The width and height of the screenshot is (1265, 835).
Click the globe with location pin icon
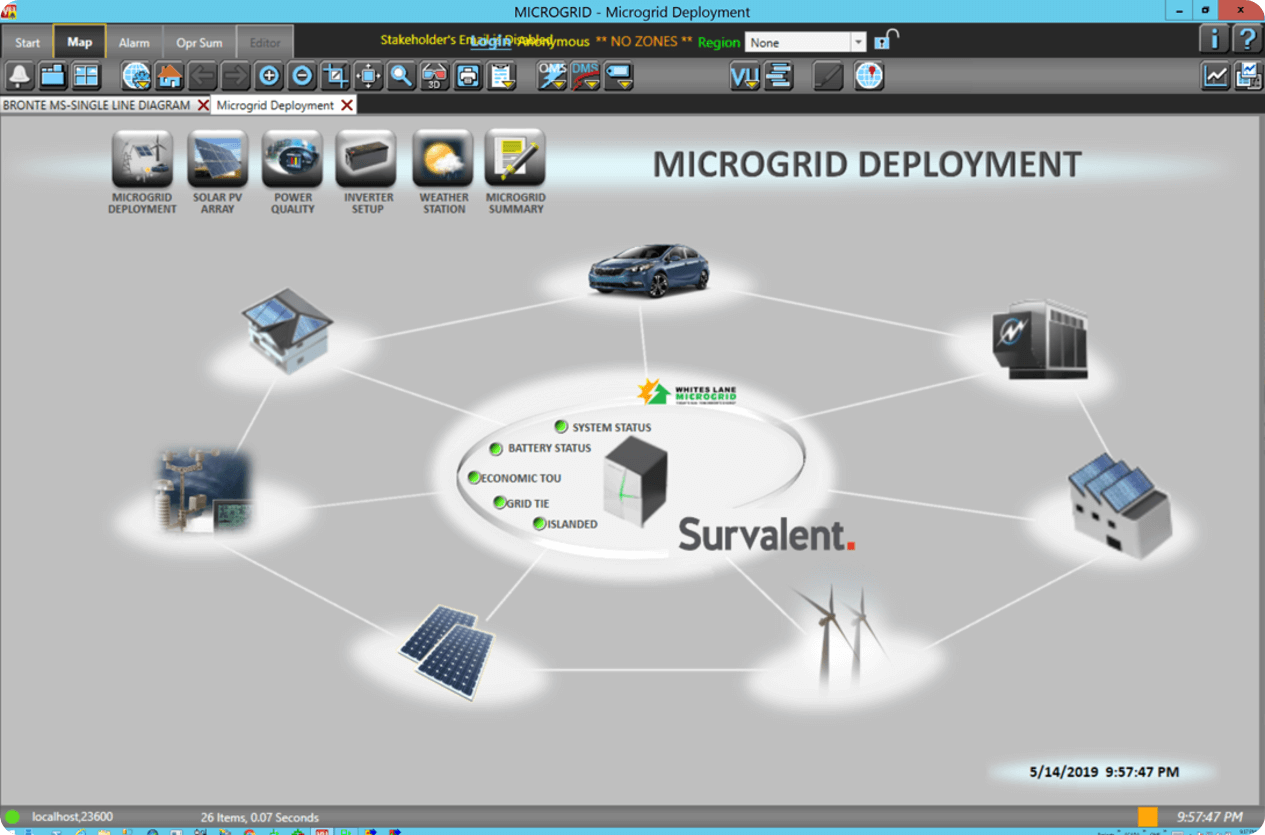tap(869, 76)
